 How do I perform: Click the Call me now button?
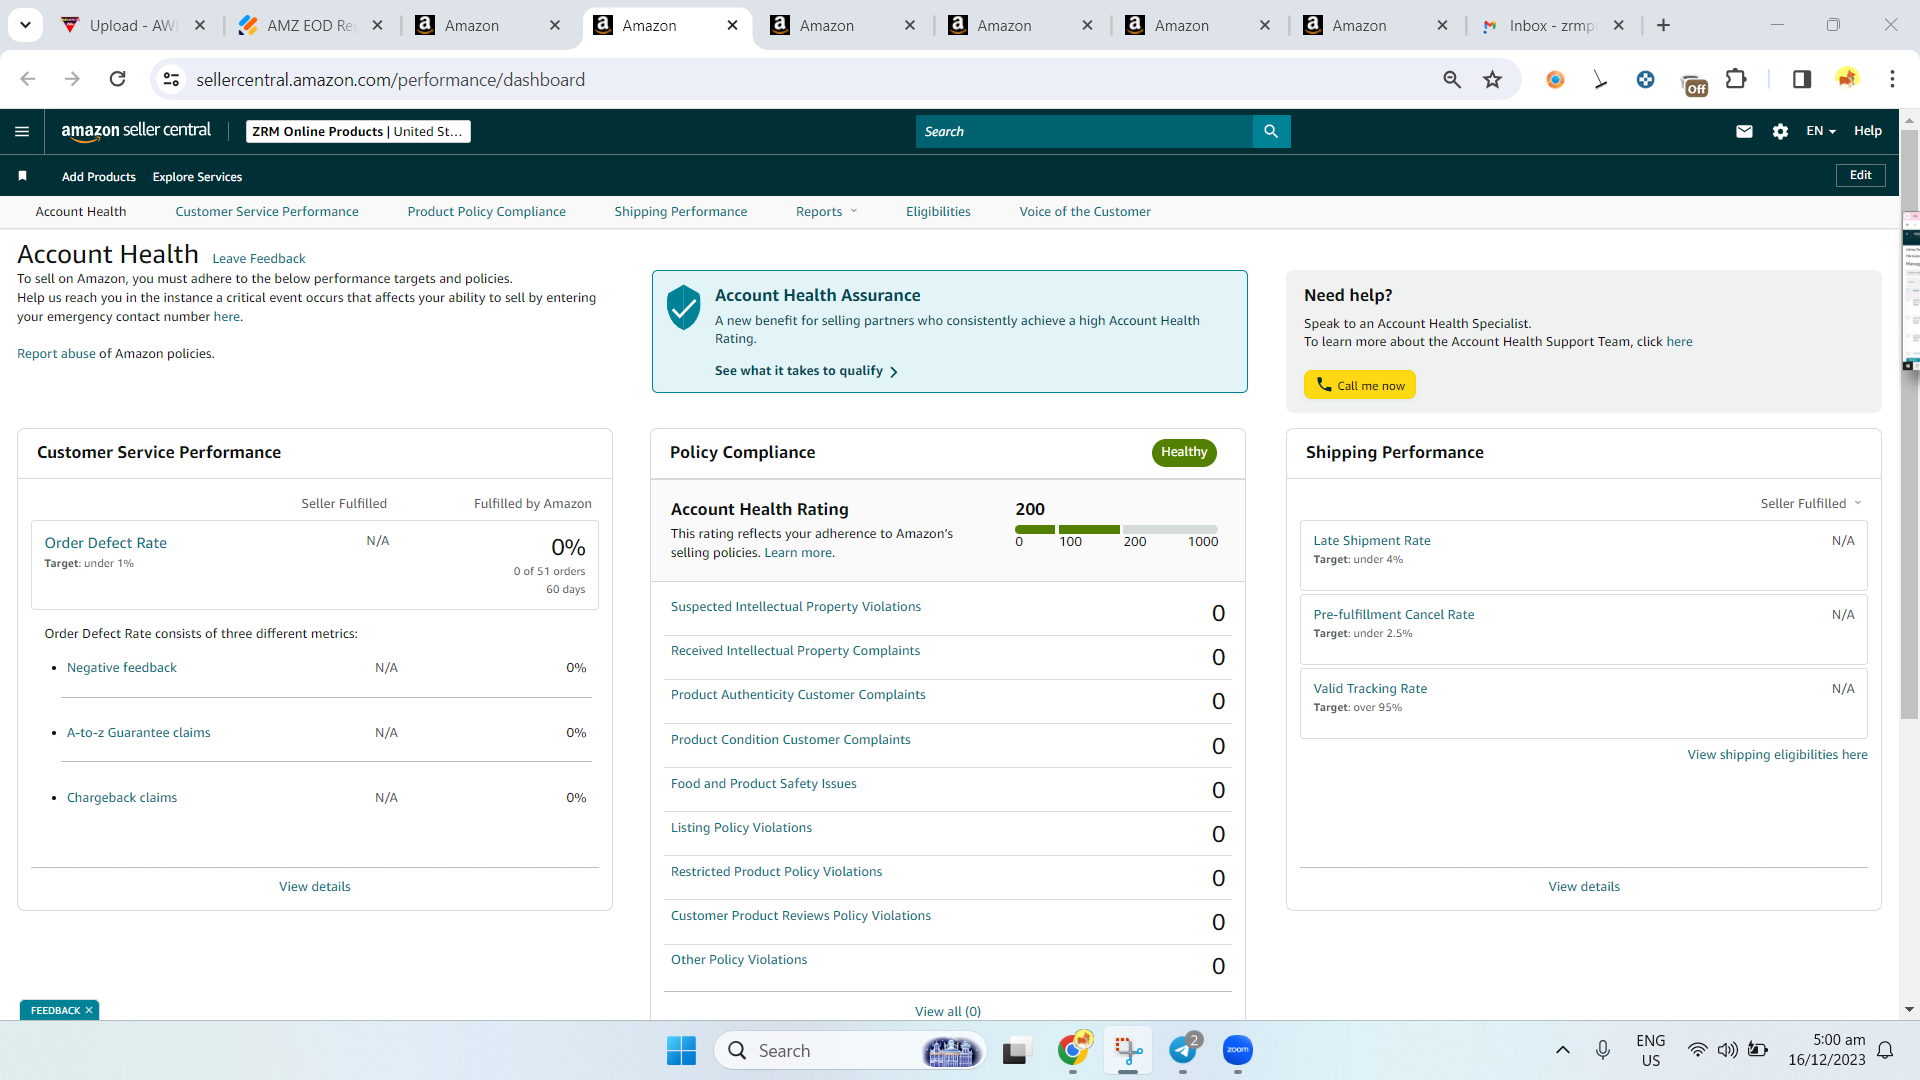(1360, 385)
